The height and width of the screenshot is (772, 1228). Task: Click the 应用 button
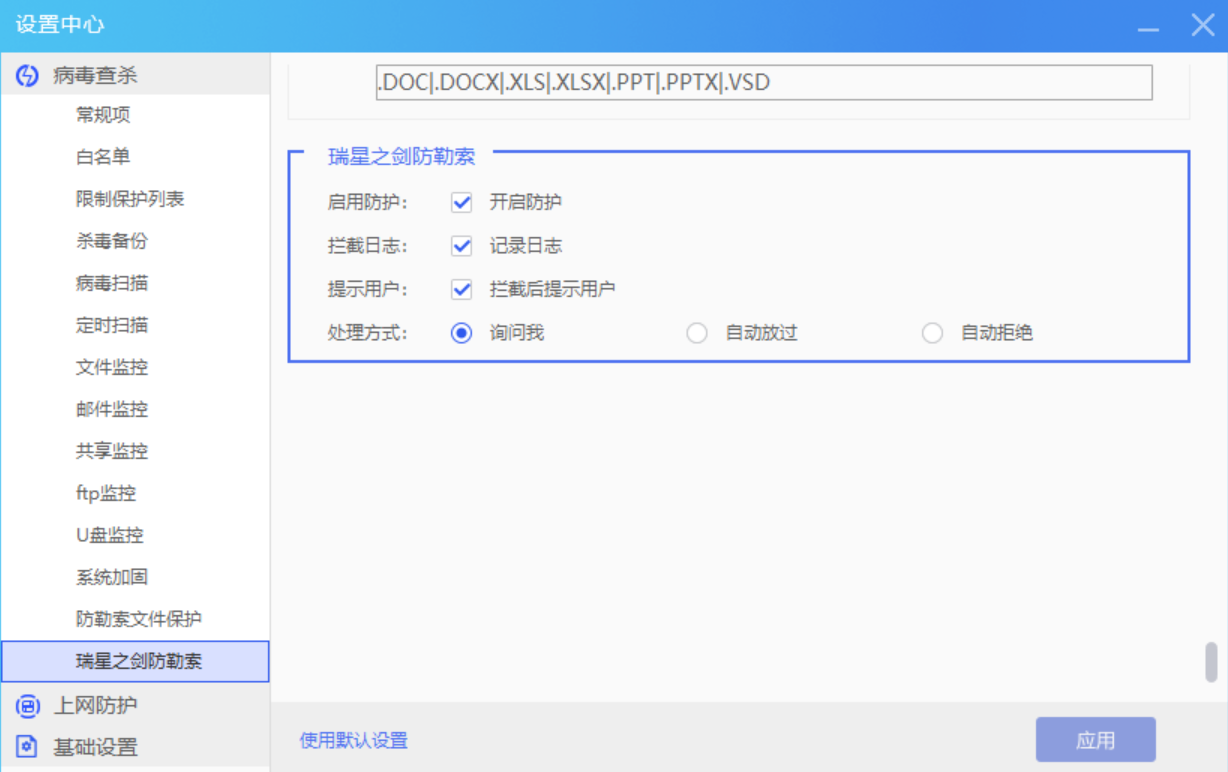coord(1095,740)
